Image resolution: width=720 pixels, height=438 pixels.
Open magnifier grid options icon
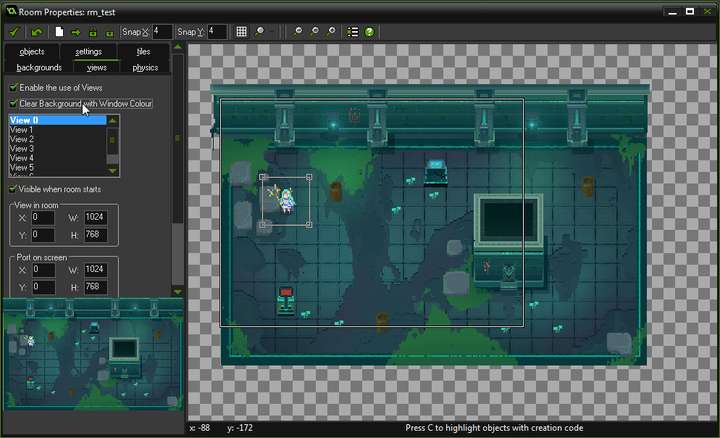(259, 32)
